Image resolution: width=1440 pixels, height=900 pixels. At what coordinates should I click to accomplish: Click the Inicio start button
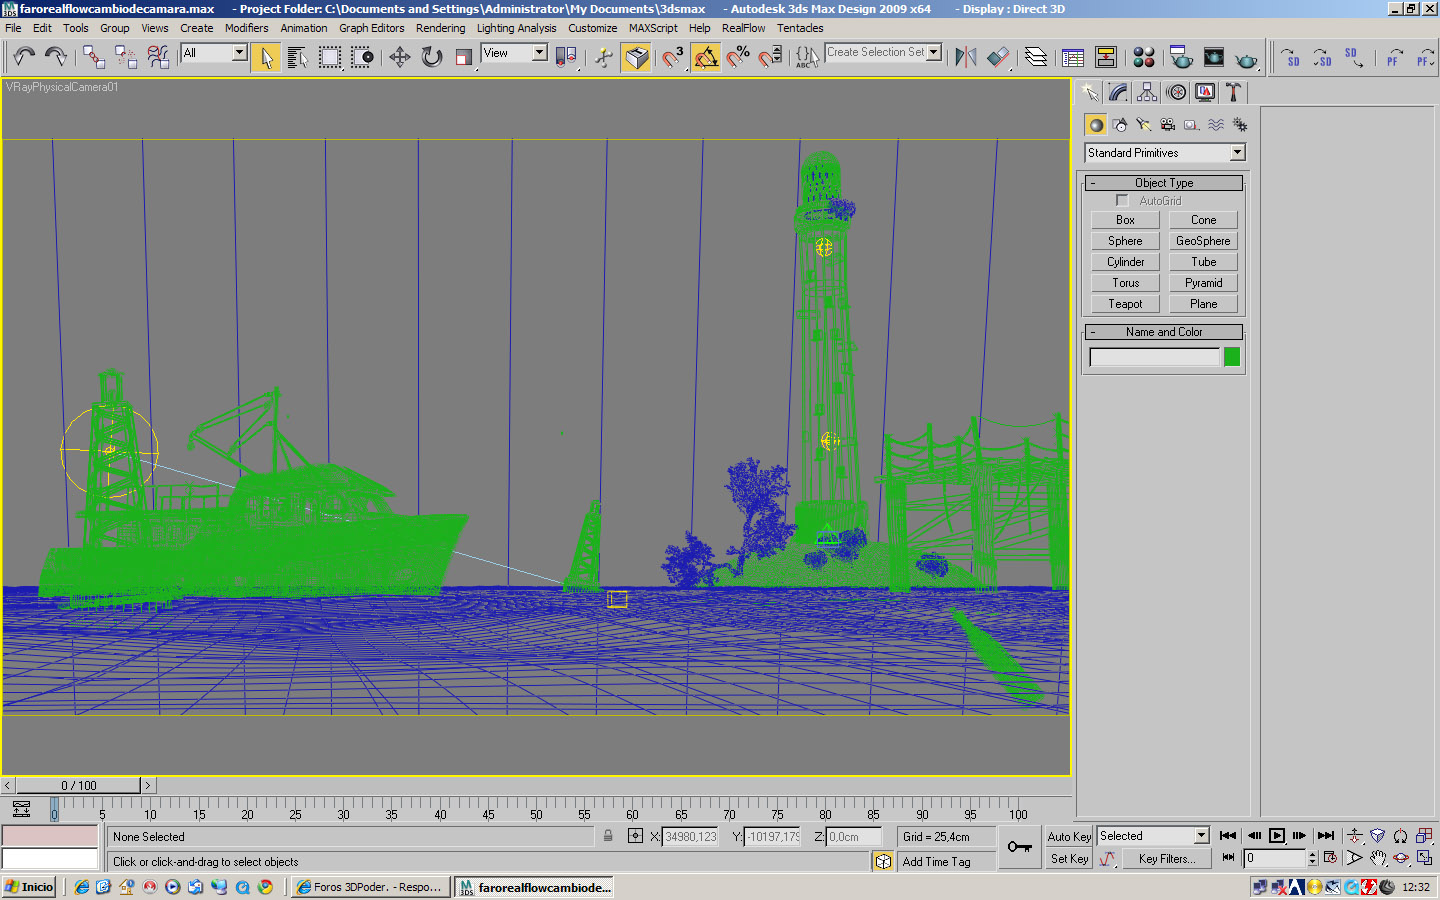[30, 887]
